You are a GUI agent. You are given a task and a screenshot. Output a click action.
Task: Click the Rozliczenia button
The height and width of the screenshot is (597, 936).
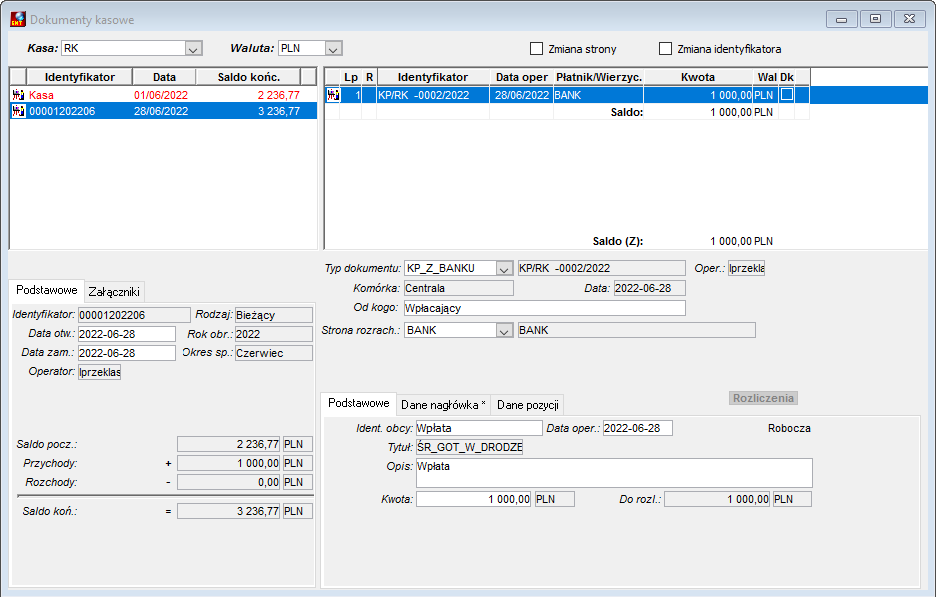pos(763,398)
